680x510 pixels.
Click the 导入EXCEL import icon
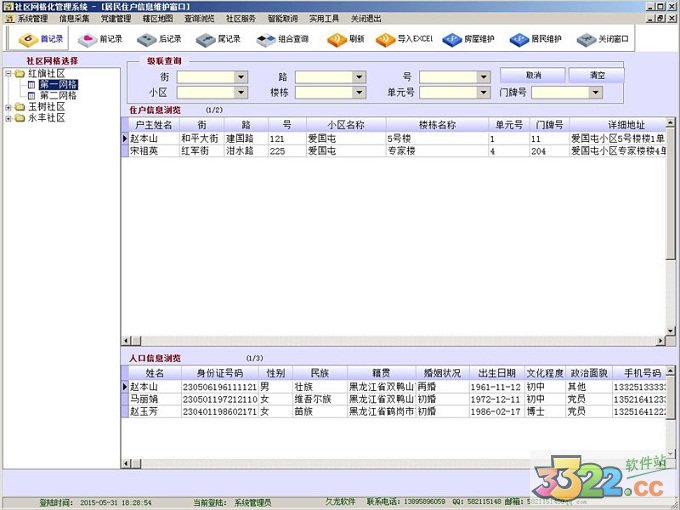[x=408, y=40]
